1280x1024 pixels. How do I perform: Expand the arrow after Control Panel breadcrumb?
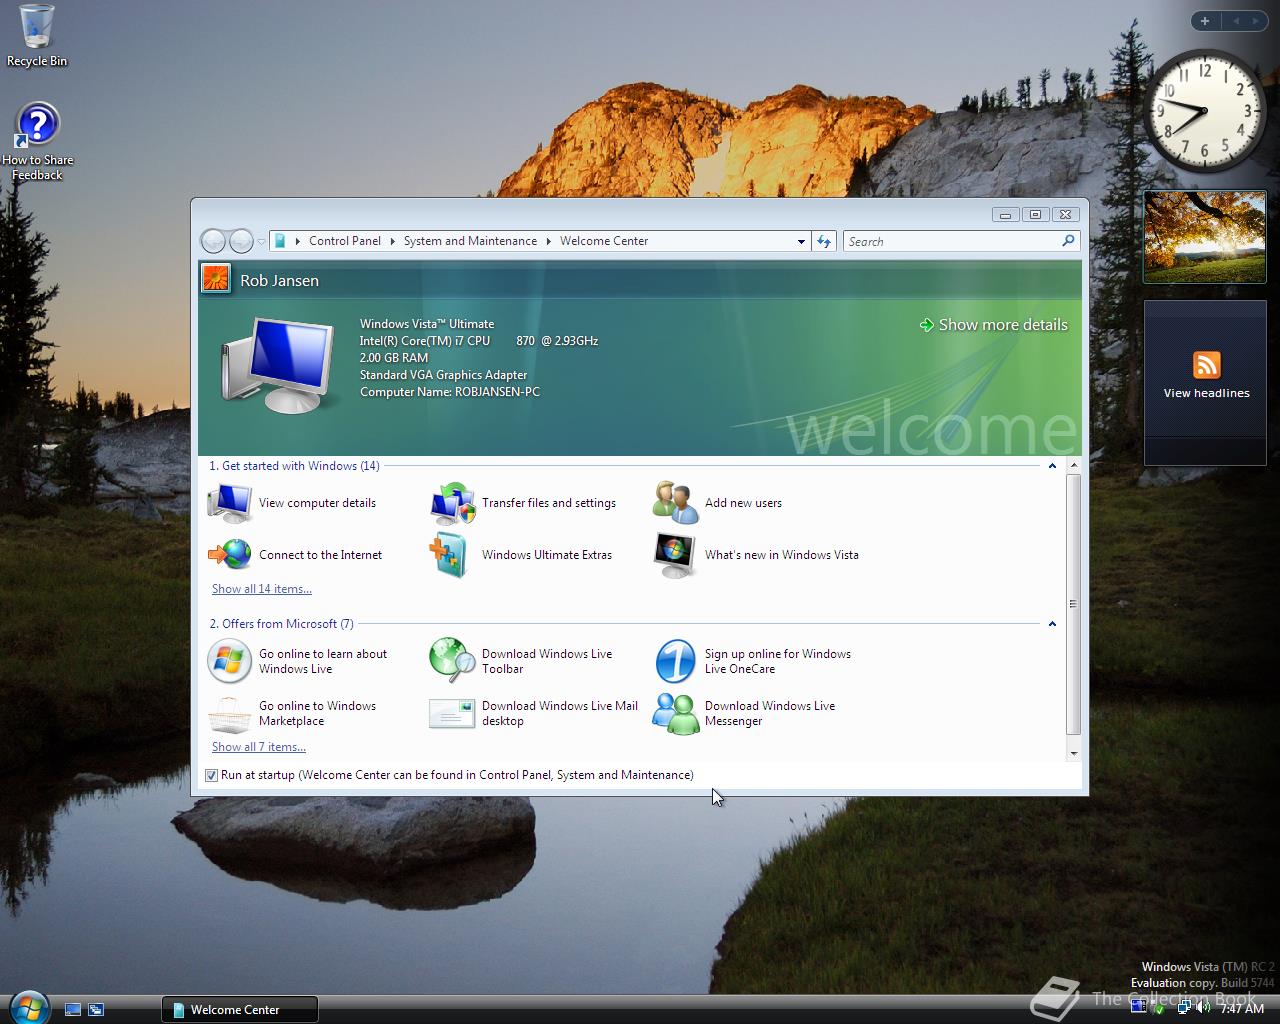tap(393, 241)
